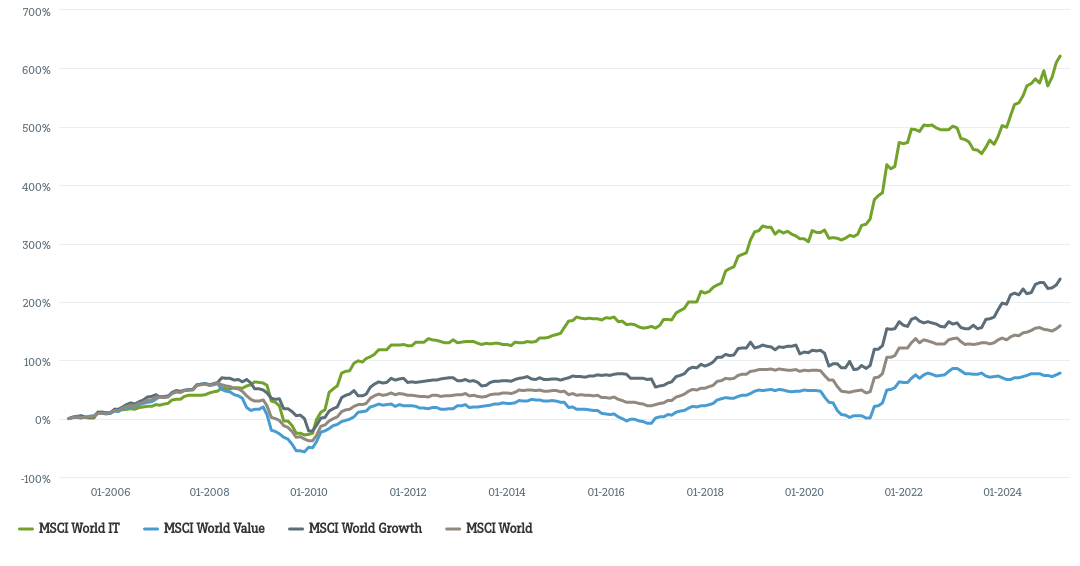The width and height of the screenshot is (1080, 566).
Task: Hide the MSCI World Value series label
Action: pos(214,528)
